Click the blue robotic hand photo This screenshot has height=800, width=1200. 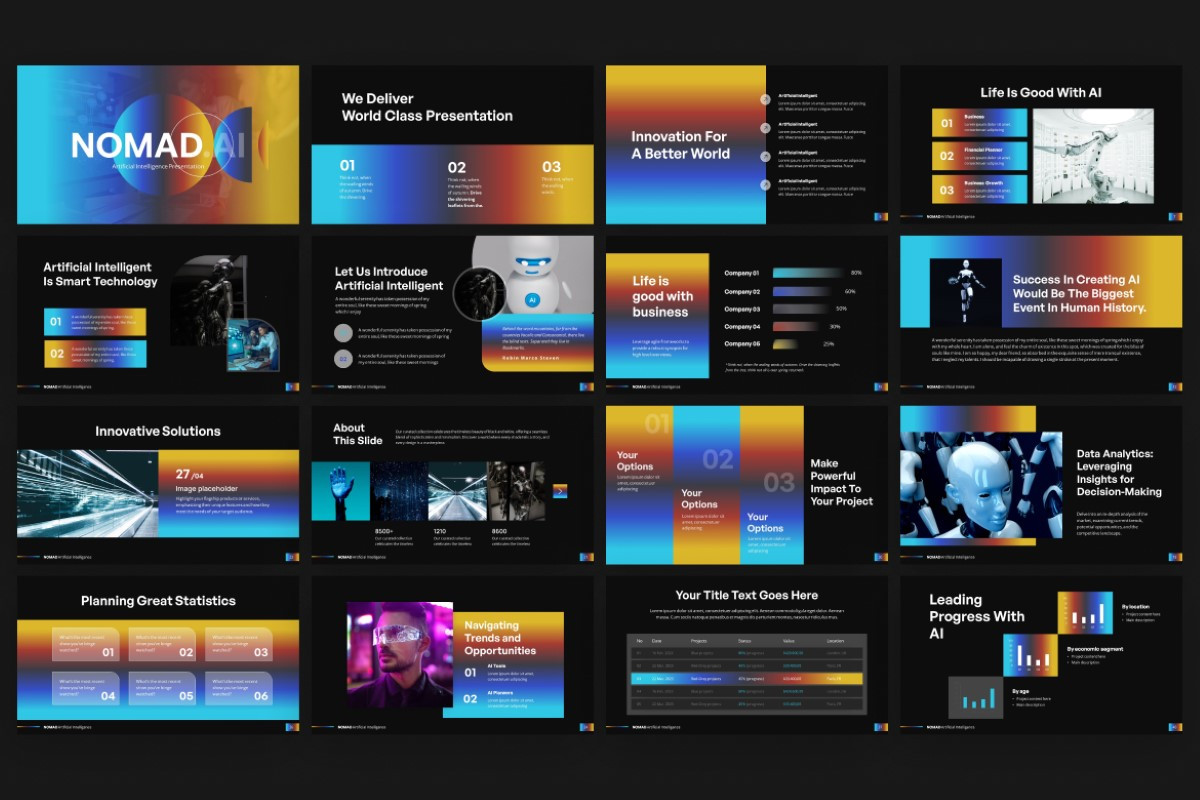coord(340,491)
